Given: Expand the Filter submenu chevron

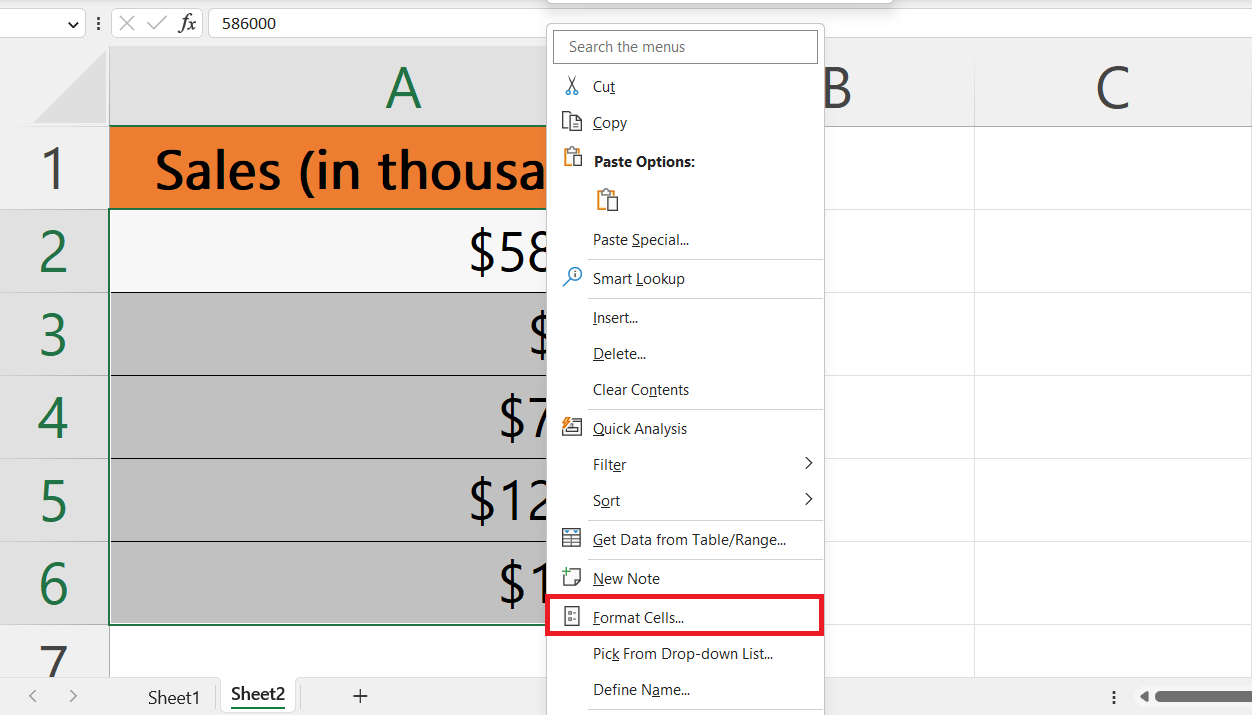Looking at the screenshot, I should 808,463.
